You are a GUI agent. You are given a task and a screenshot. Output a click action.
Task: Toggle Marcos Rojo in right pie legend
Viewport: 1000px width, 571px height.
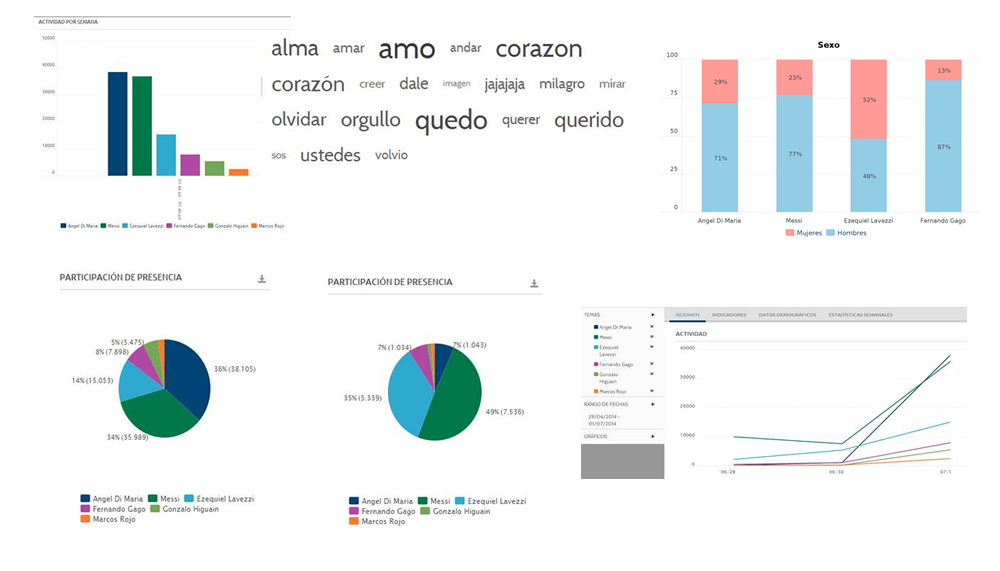pyautogui.click(x=377, y=522)
